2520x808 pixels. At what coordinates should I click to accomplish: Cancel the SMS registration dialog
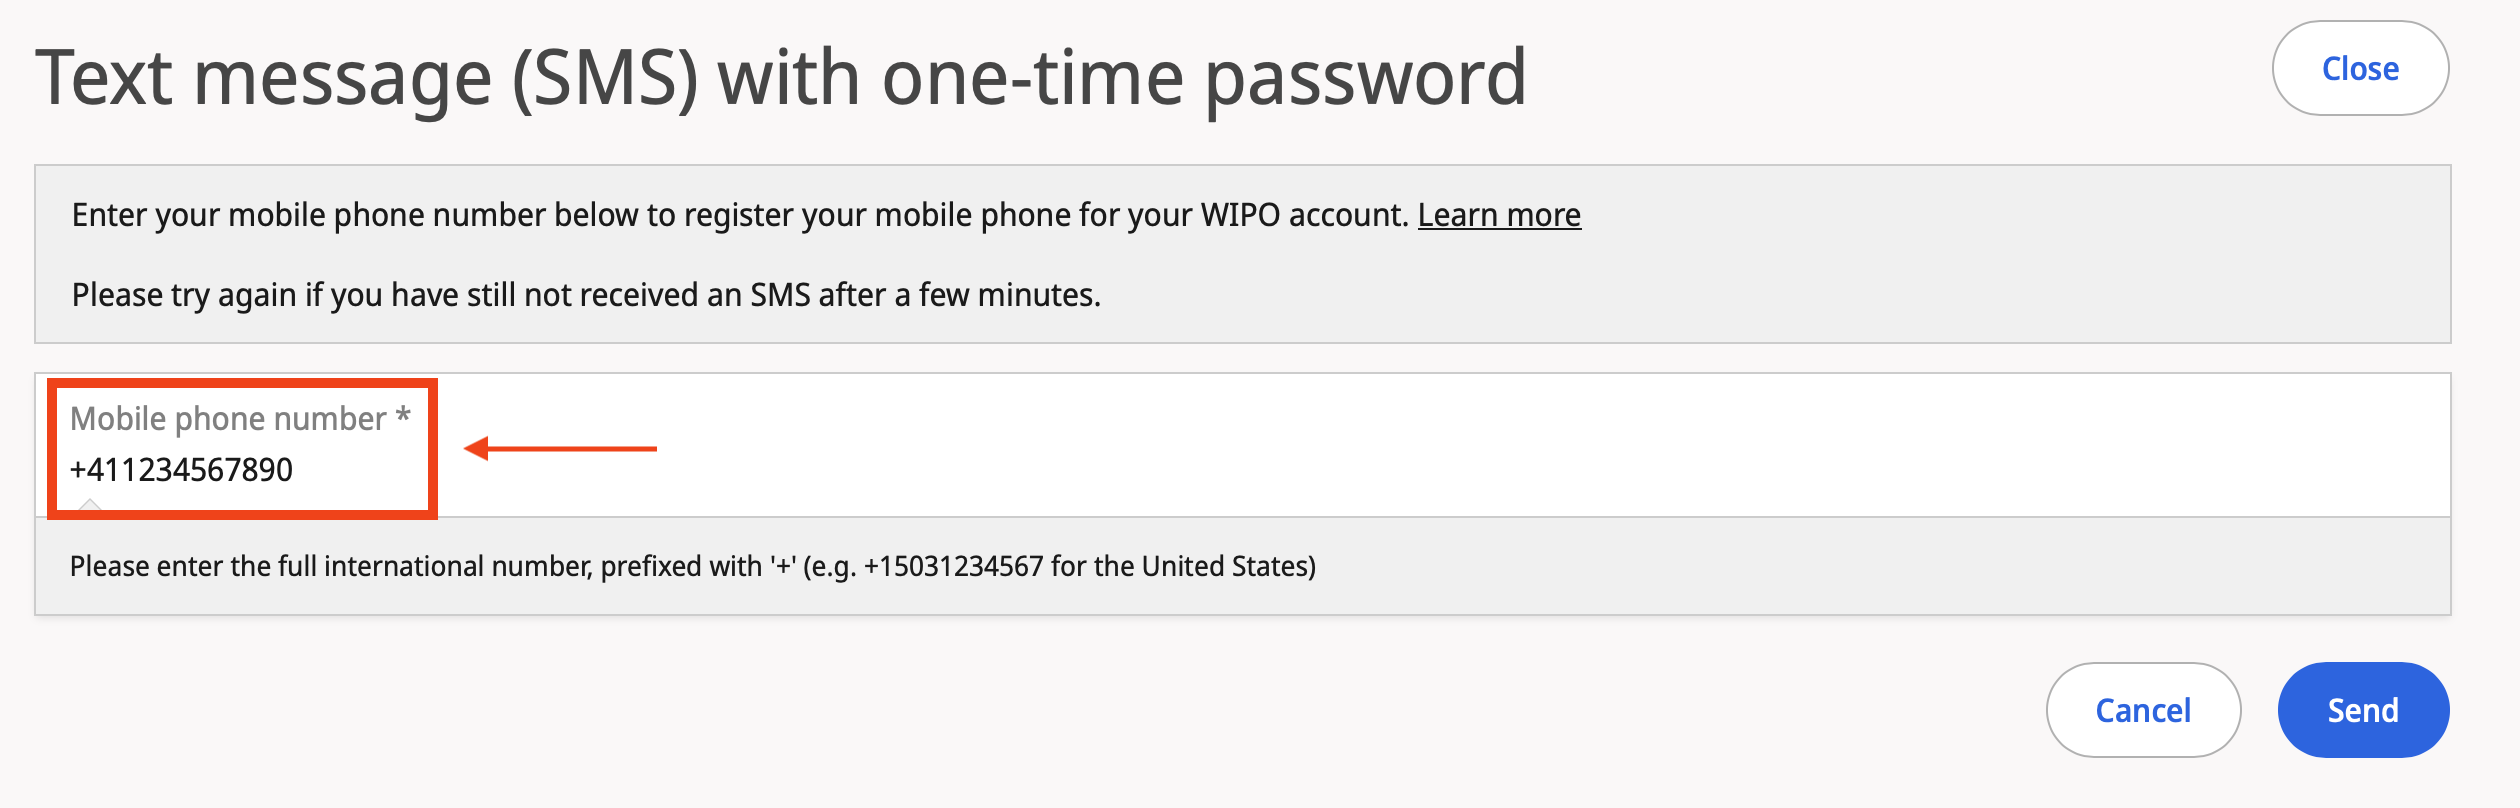[2143, 710]
